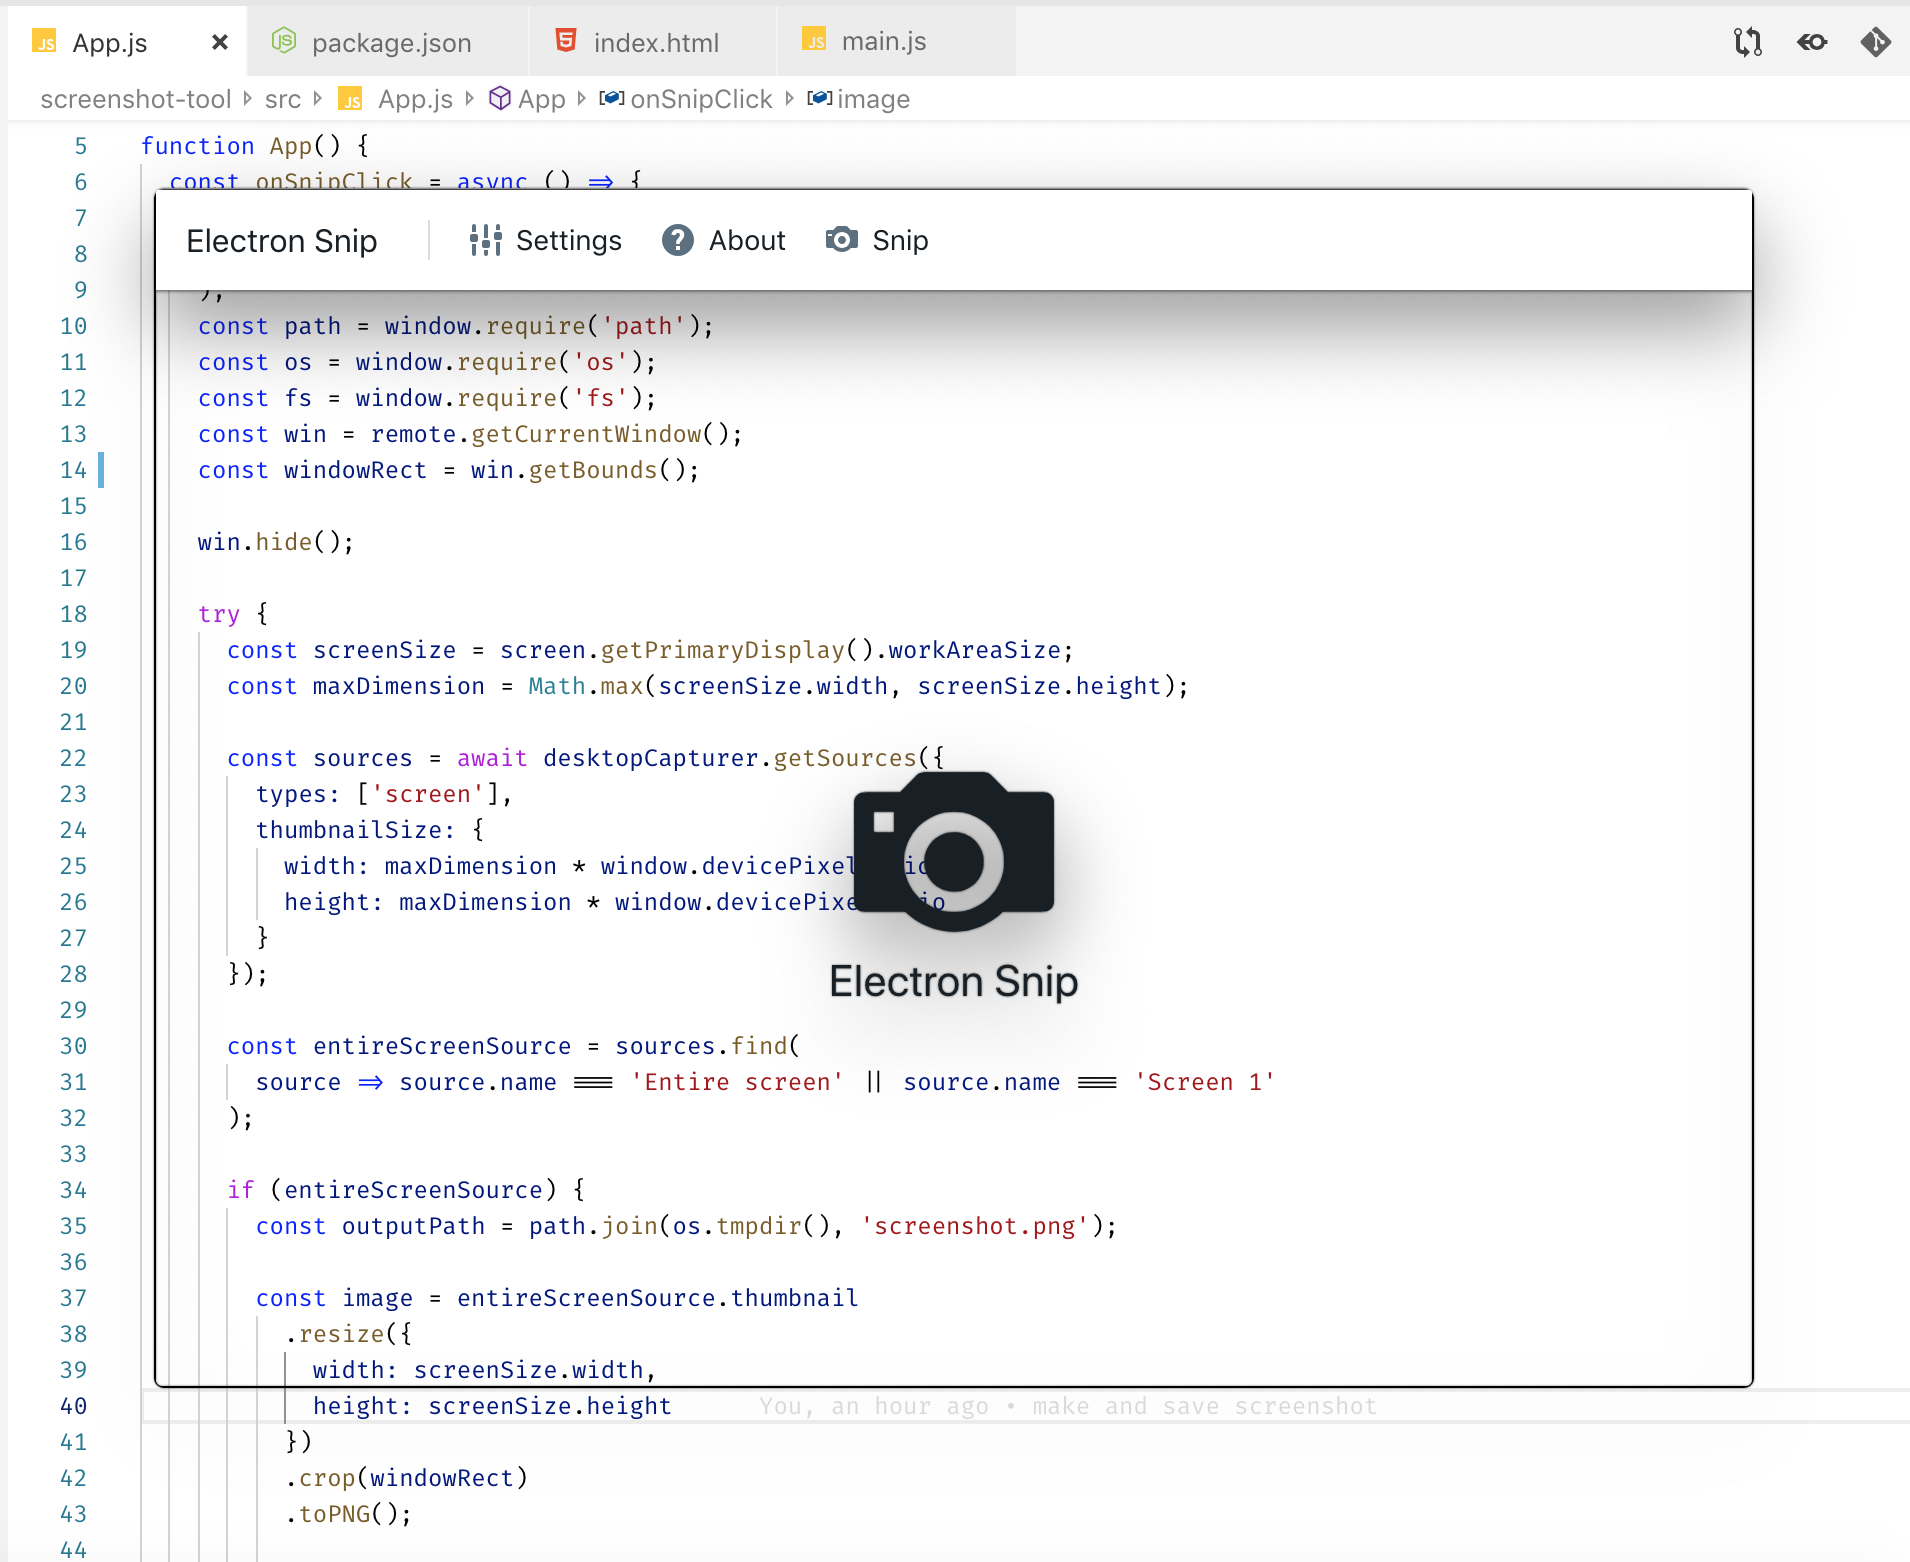1910x1562 pixels.
Task: Select the image breadcrumb
Action: [x=873, y=99]
